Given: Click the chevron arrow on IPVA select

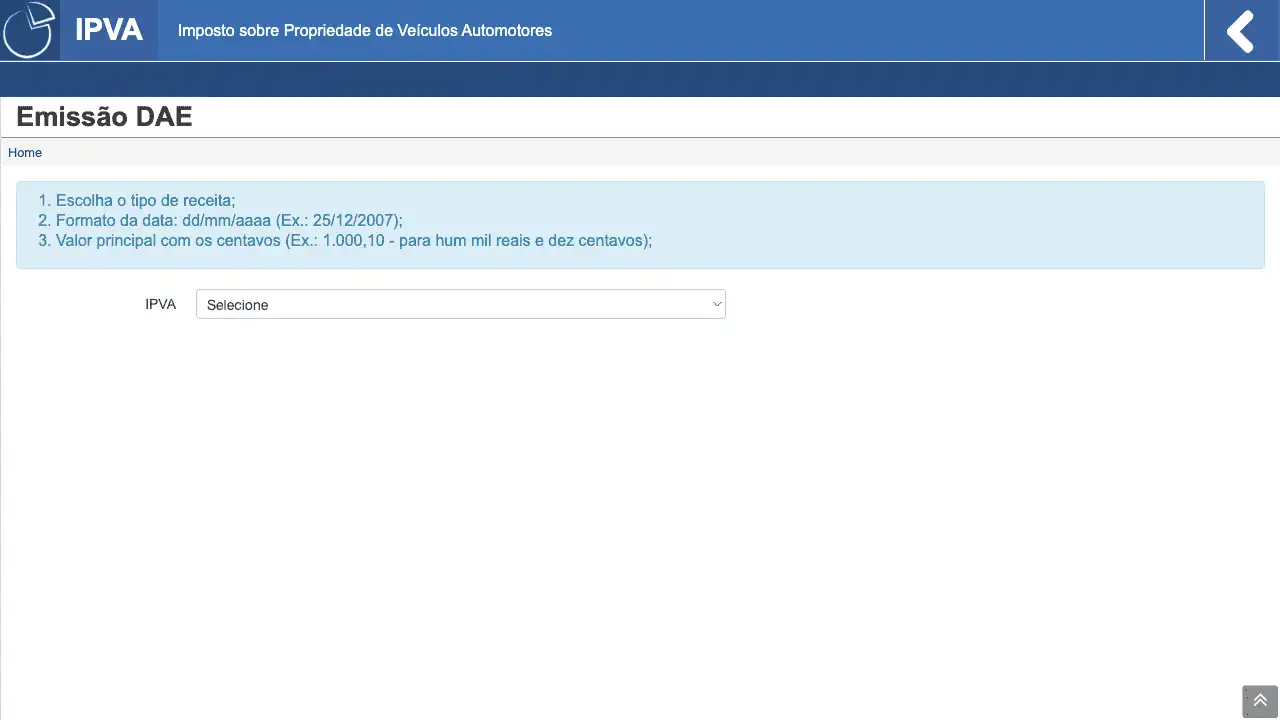Looking at the screenshot, I should coord(716,304).
